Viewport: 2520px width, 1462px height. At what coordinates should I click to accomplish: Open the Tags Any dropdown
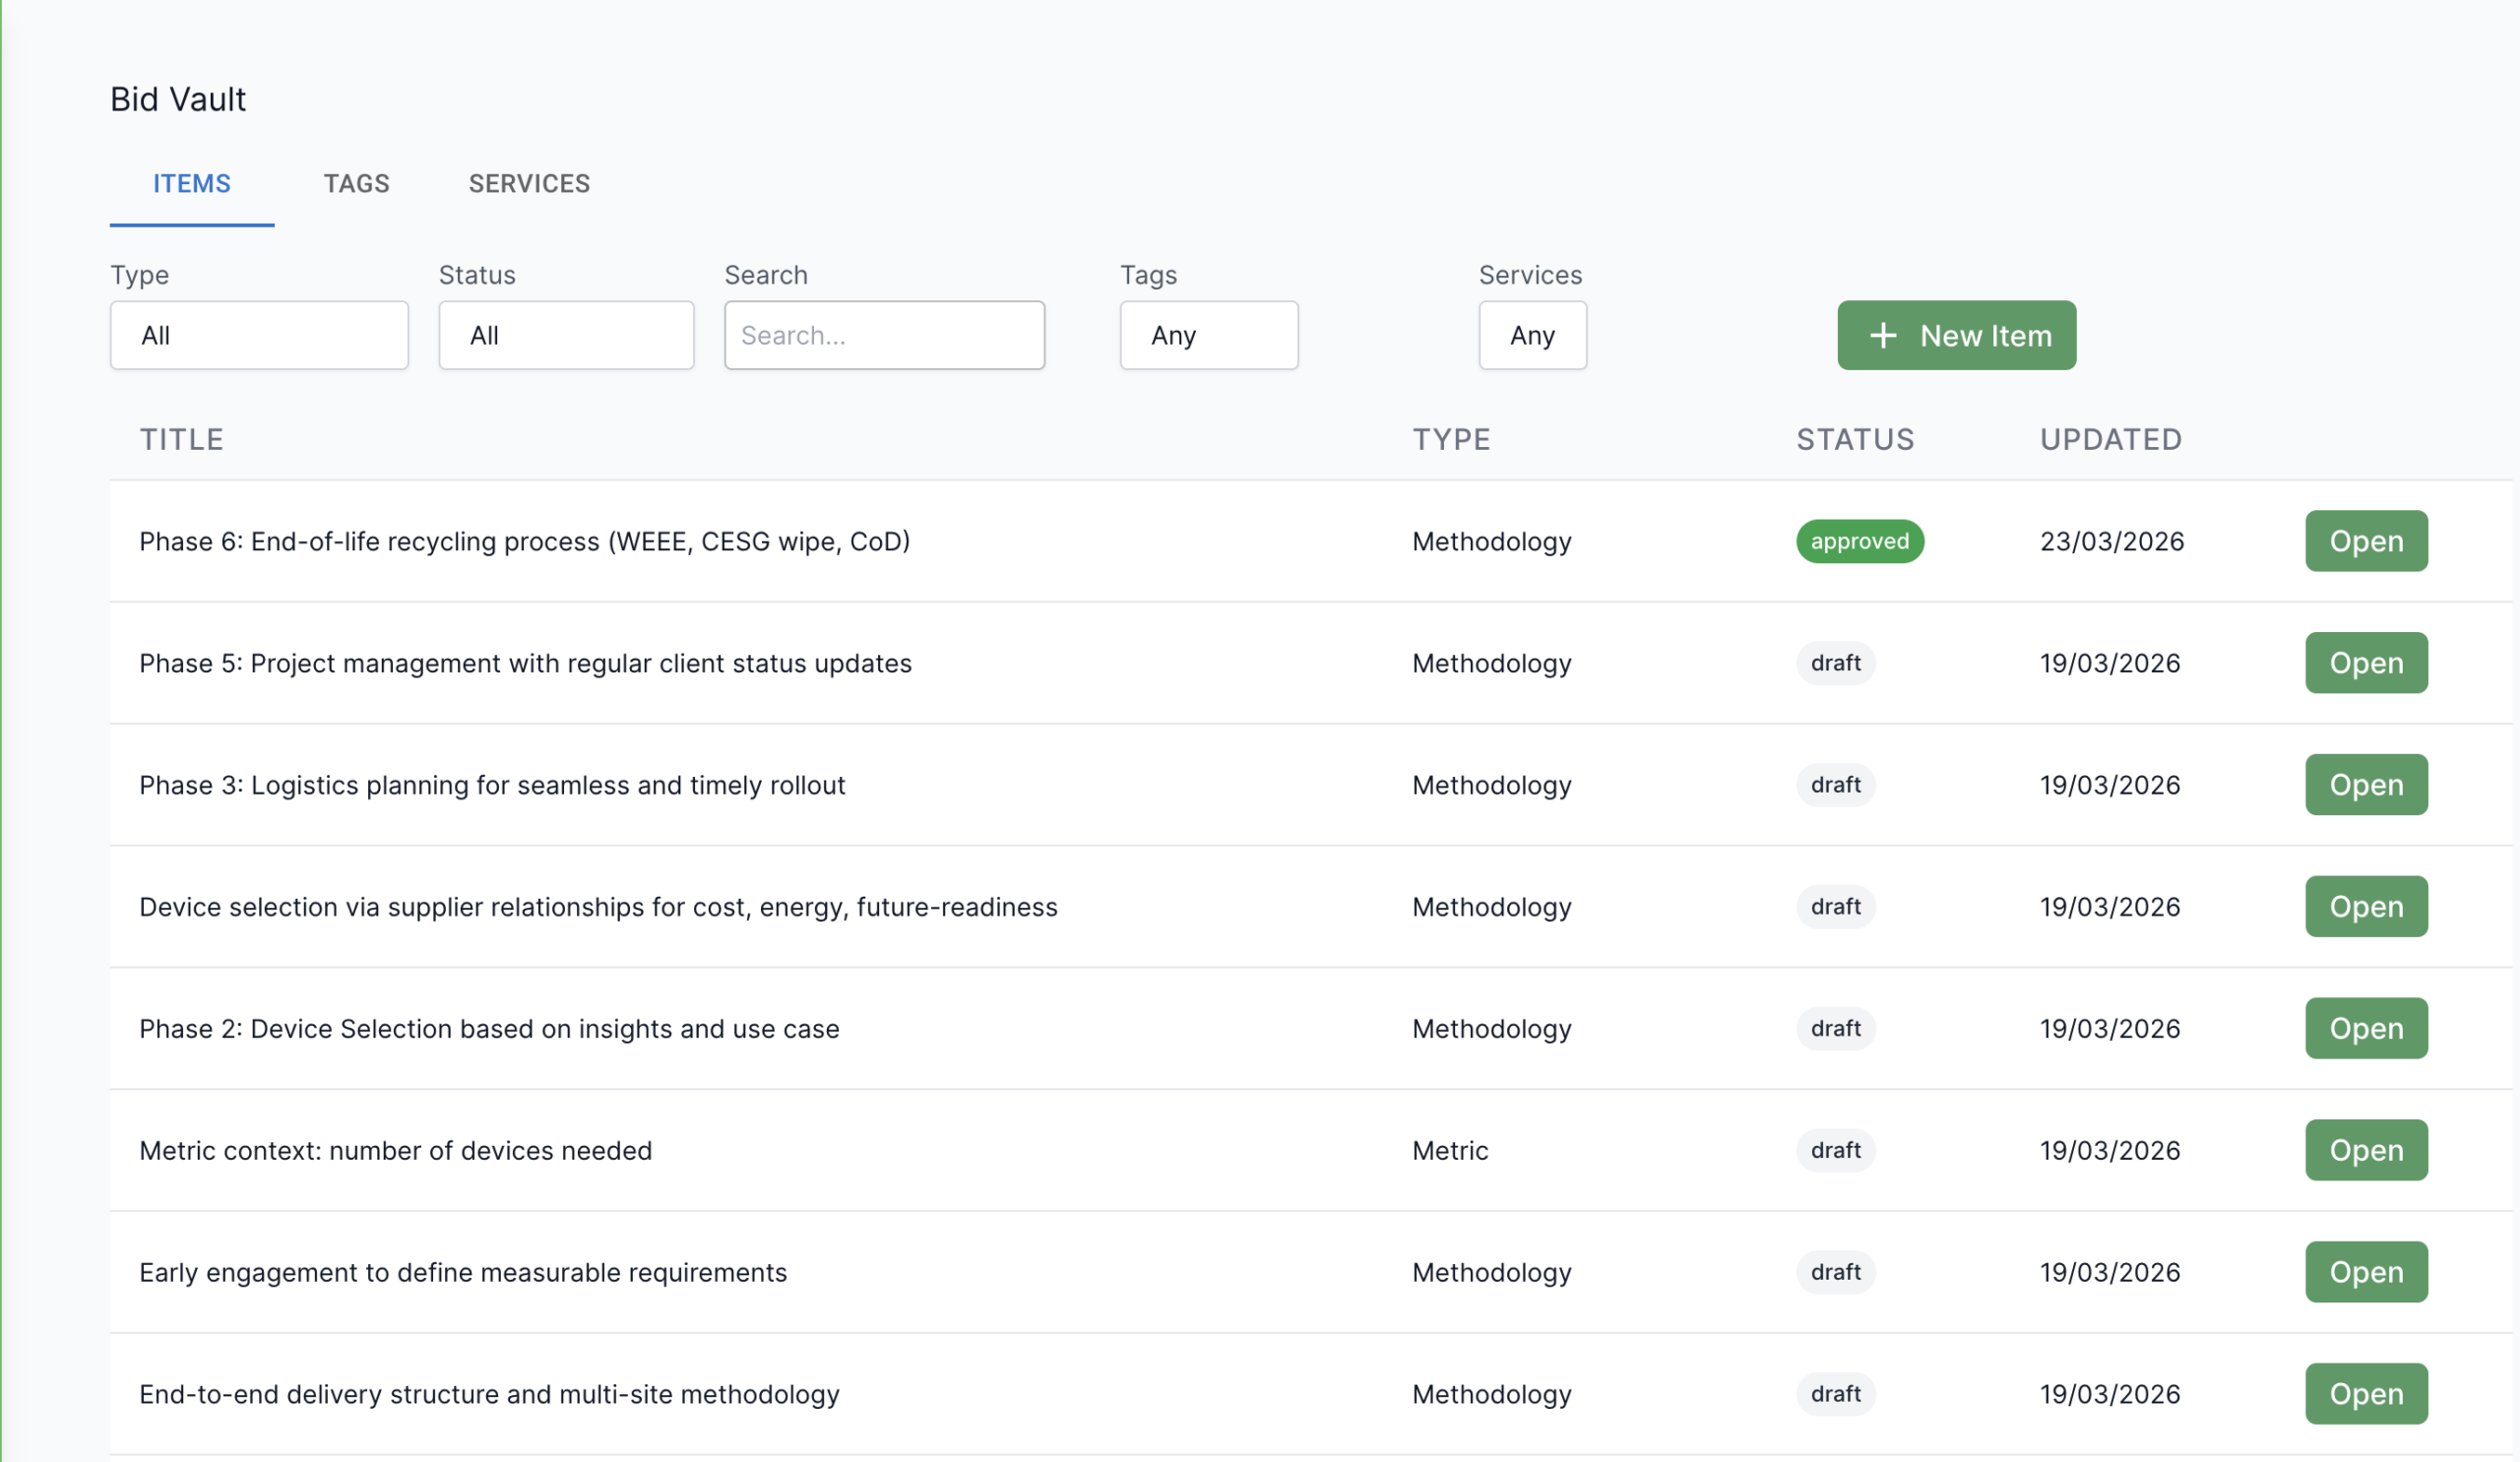point(1208,336)
